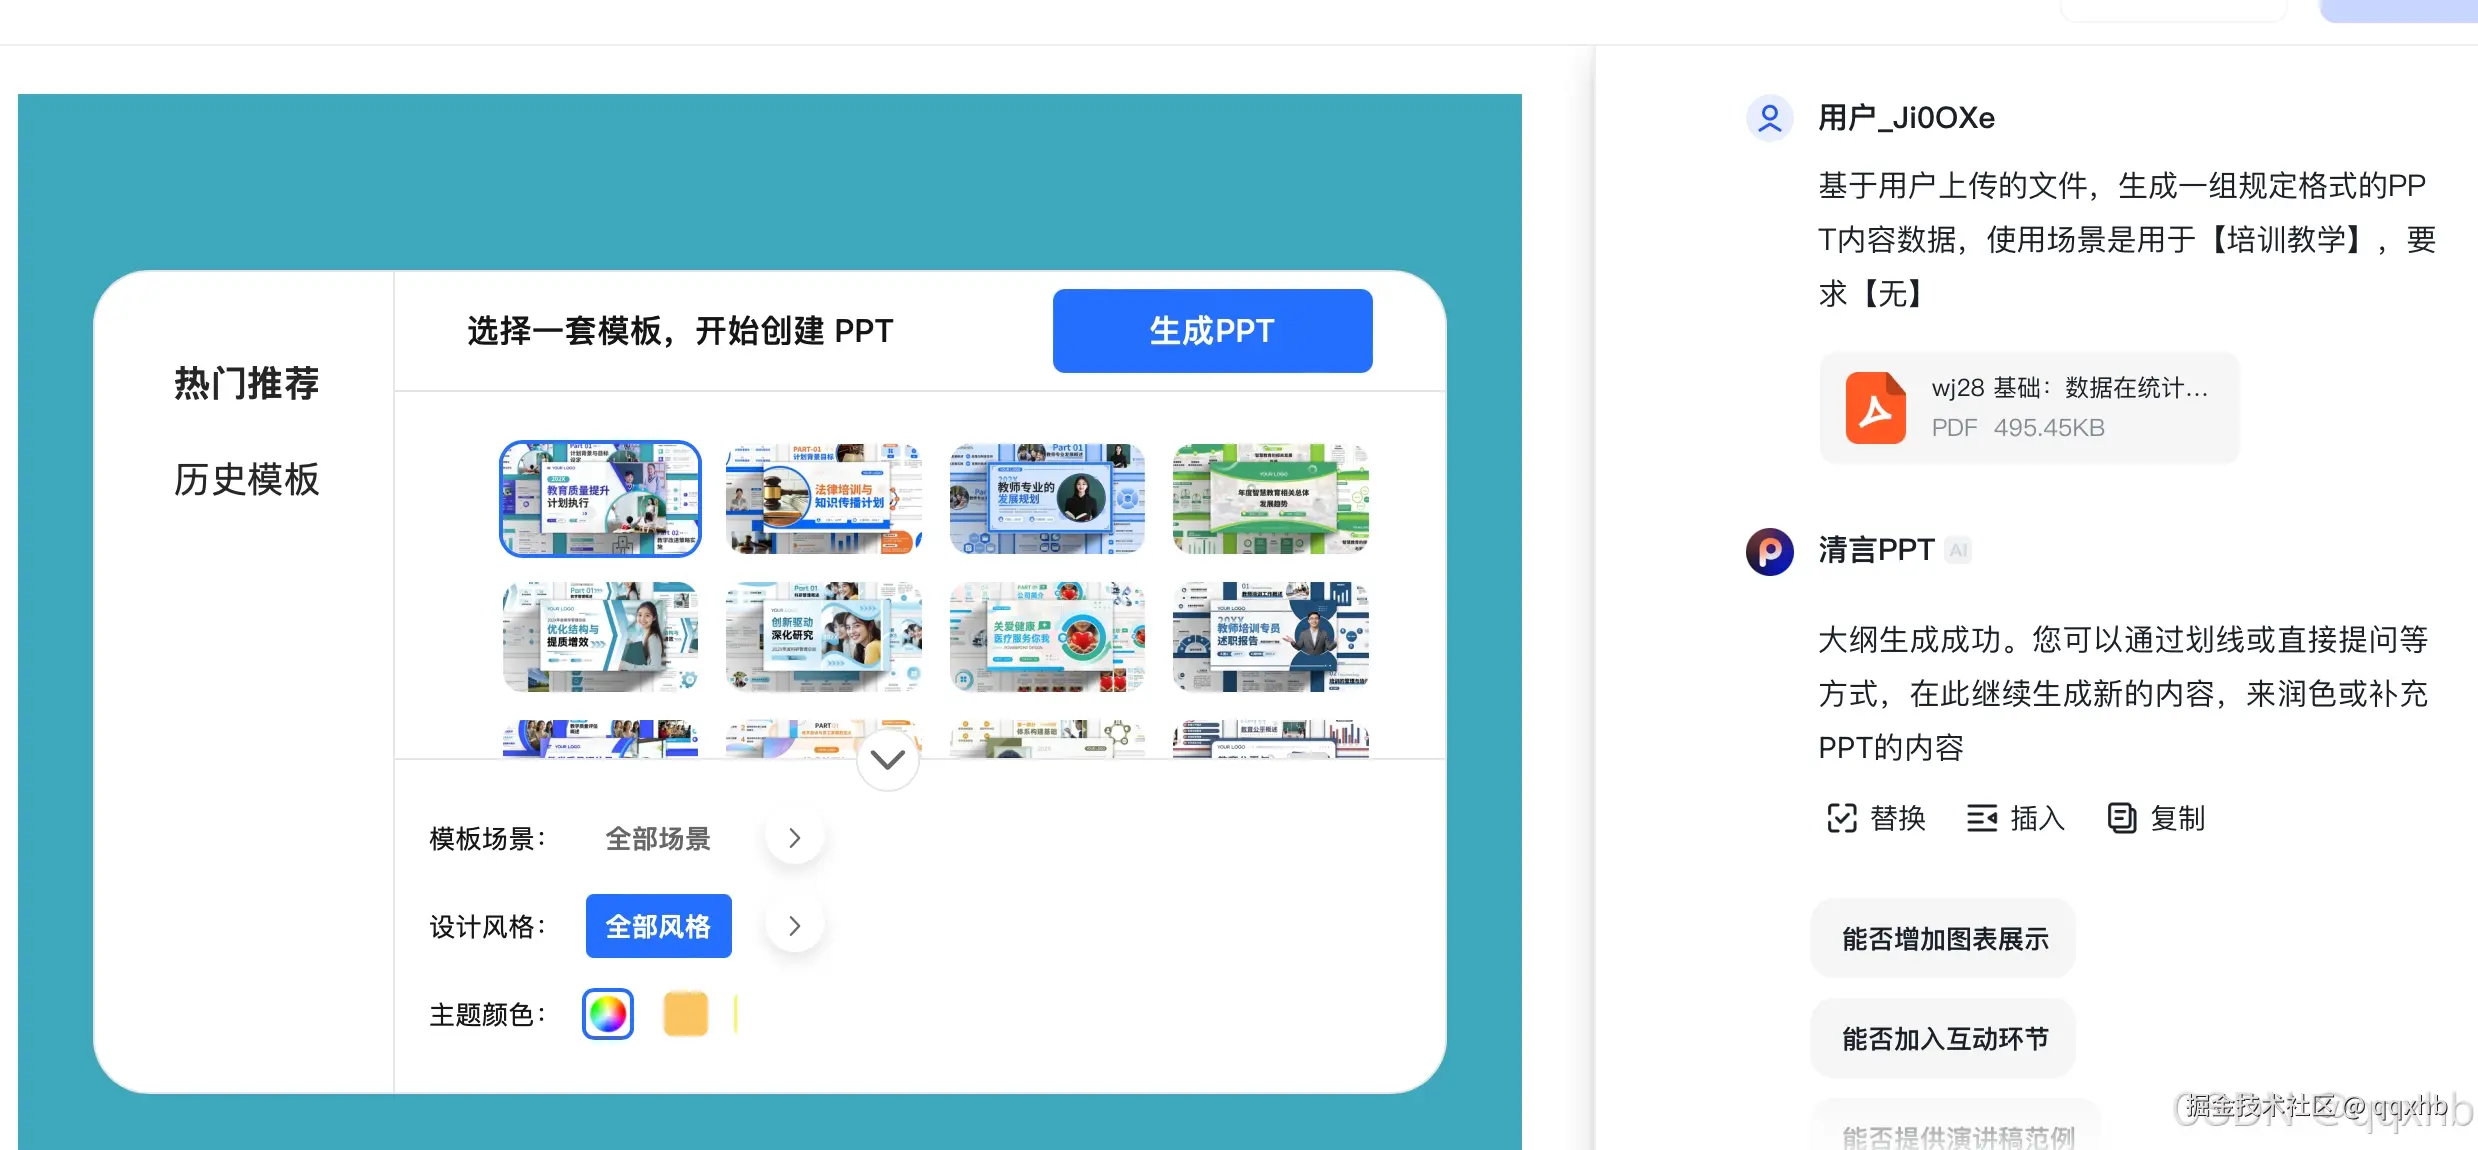This screenshot has height=1150, width=2478.
Task: Click the 替换 (replace) icon
Action: (1843, 818)
